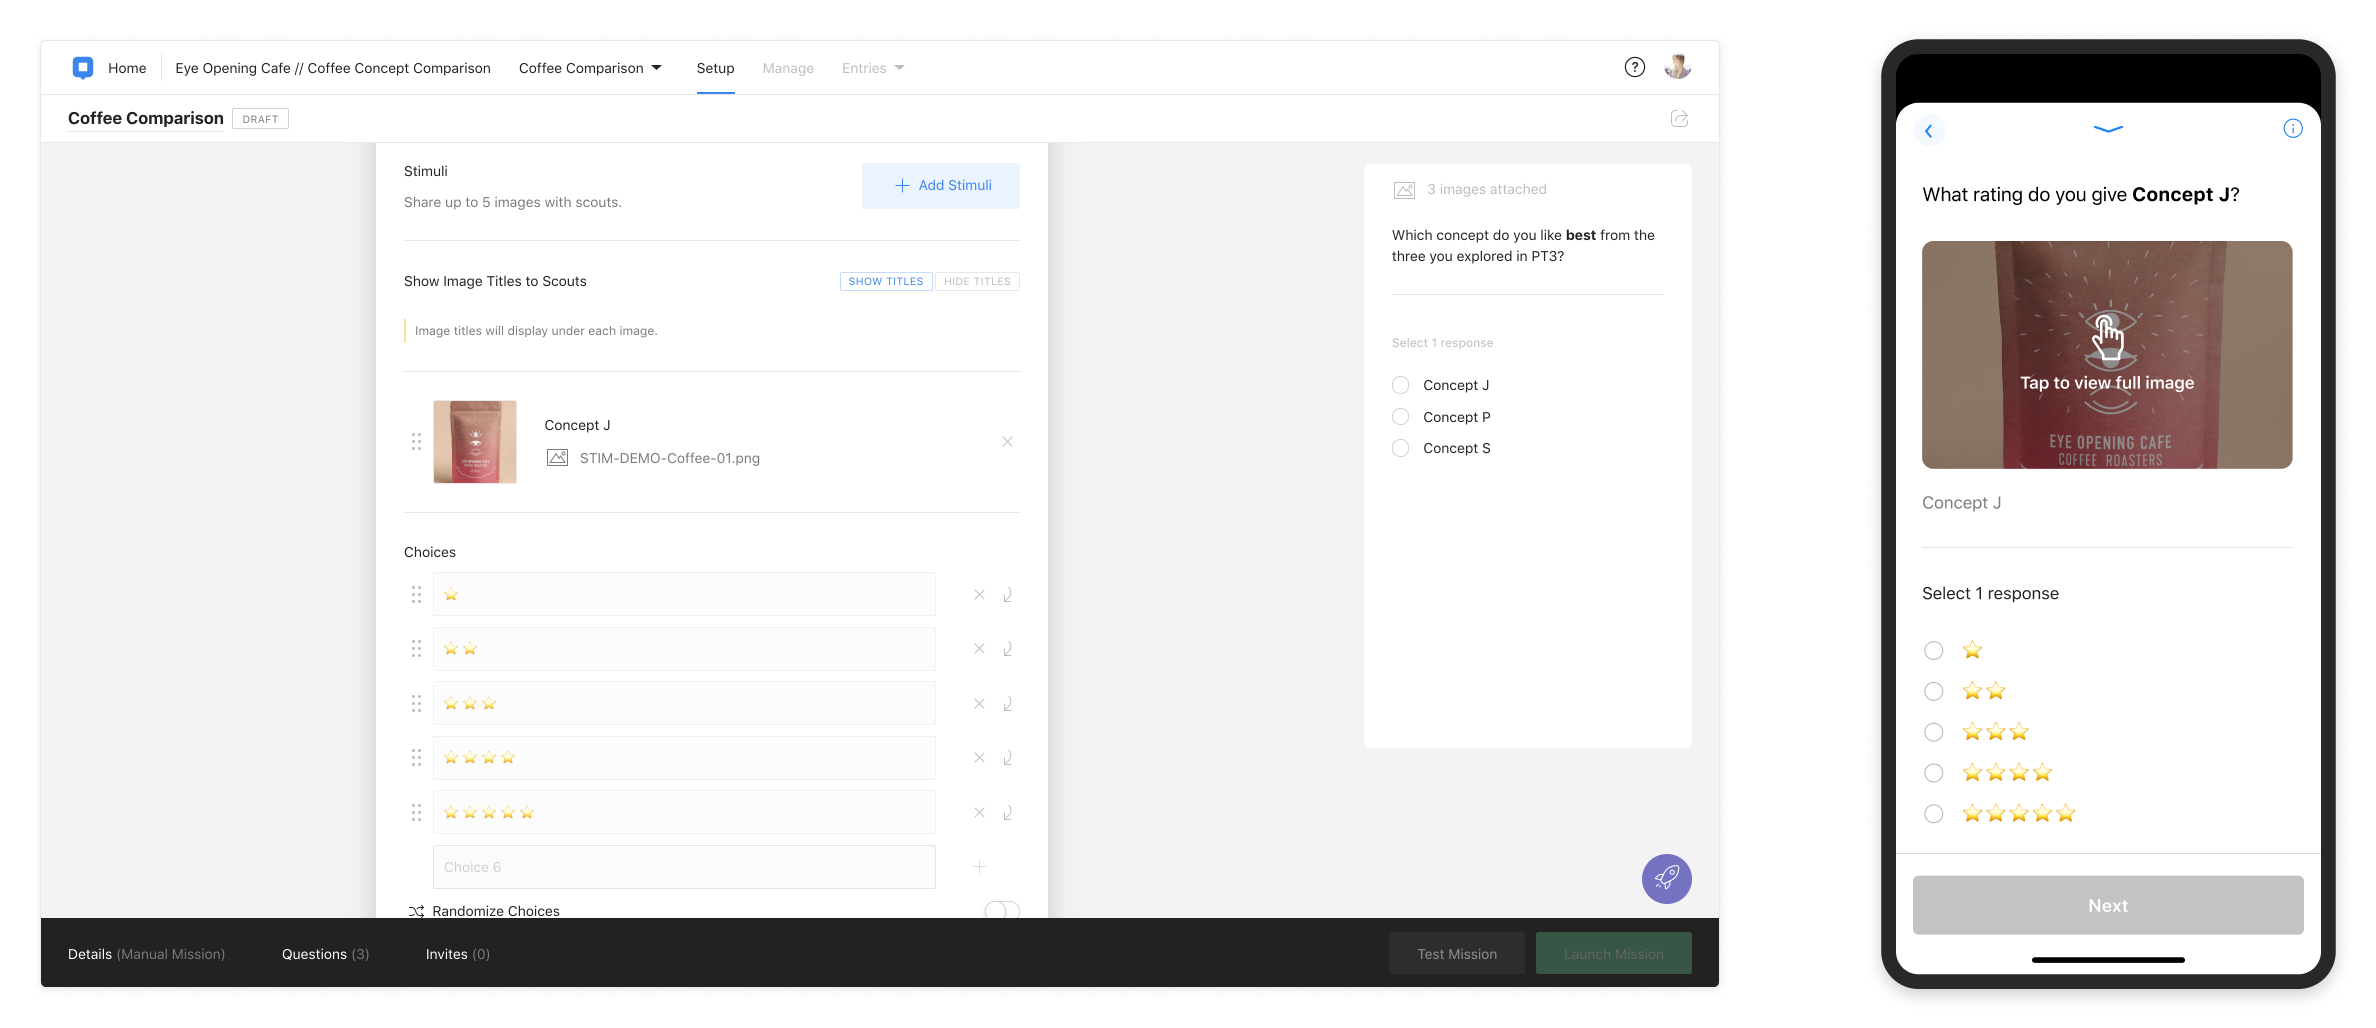
Task: Click the Choice 6 input field
Action: [684, 867]
